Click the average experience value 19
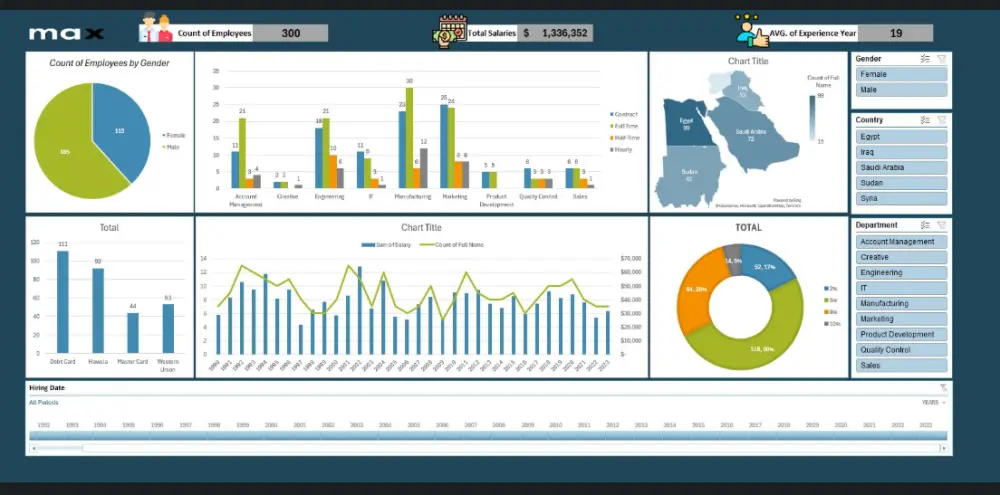The width and height of the screenshot is (1000, 495). tap(895, 33)
